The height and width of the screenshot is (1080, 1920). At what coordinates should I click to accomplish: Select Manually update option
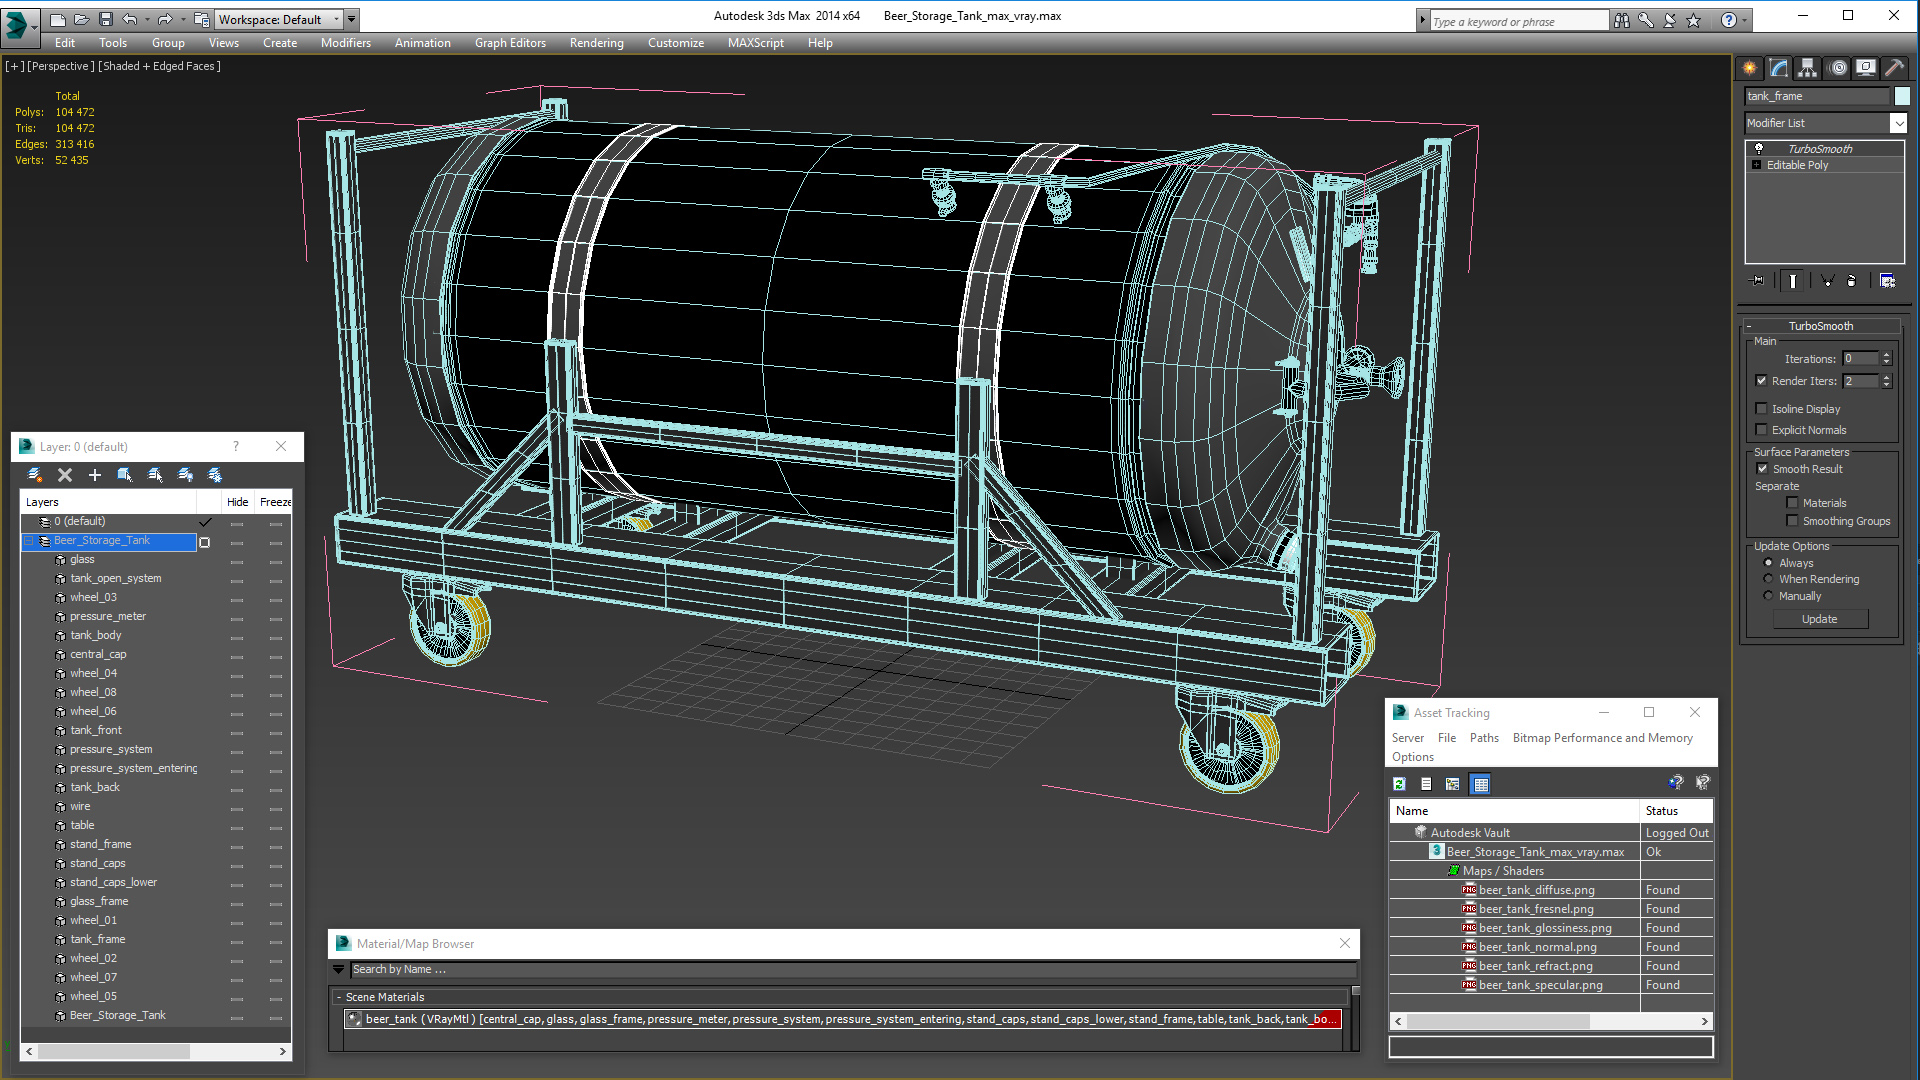point(1768,596)
